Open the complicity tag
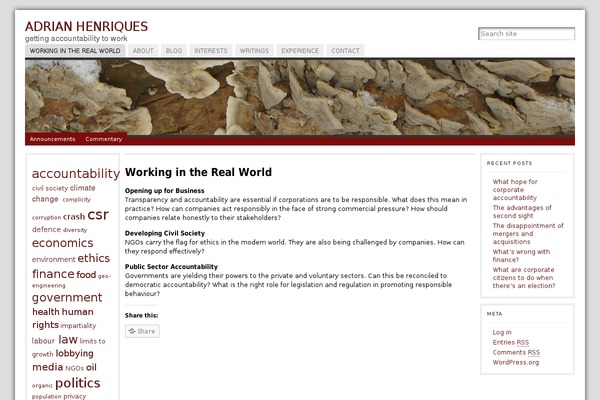Image resolution: width=600 pixels, height=400 pixels. point(77,199)
